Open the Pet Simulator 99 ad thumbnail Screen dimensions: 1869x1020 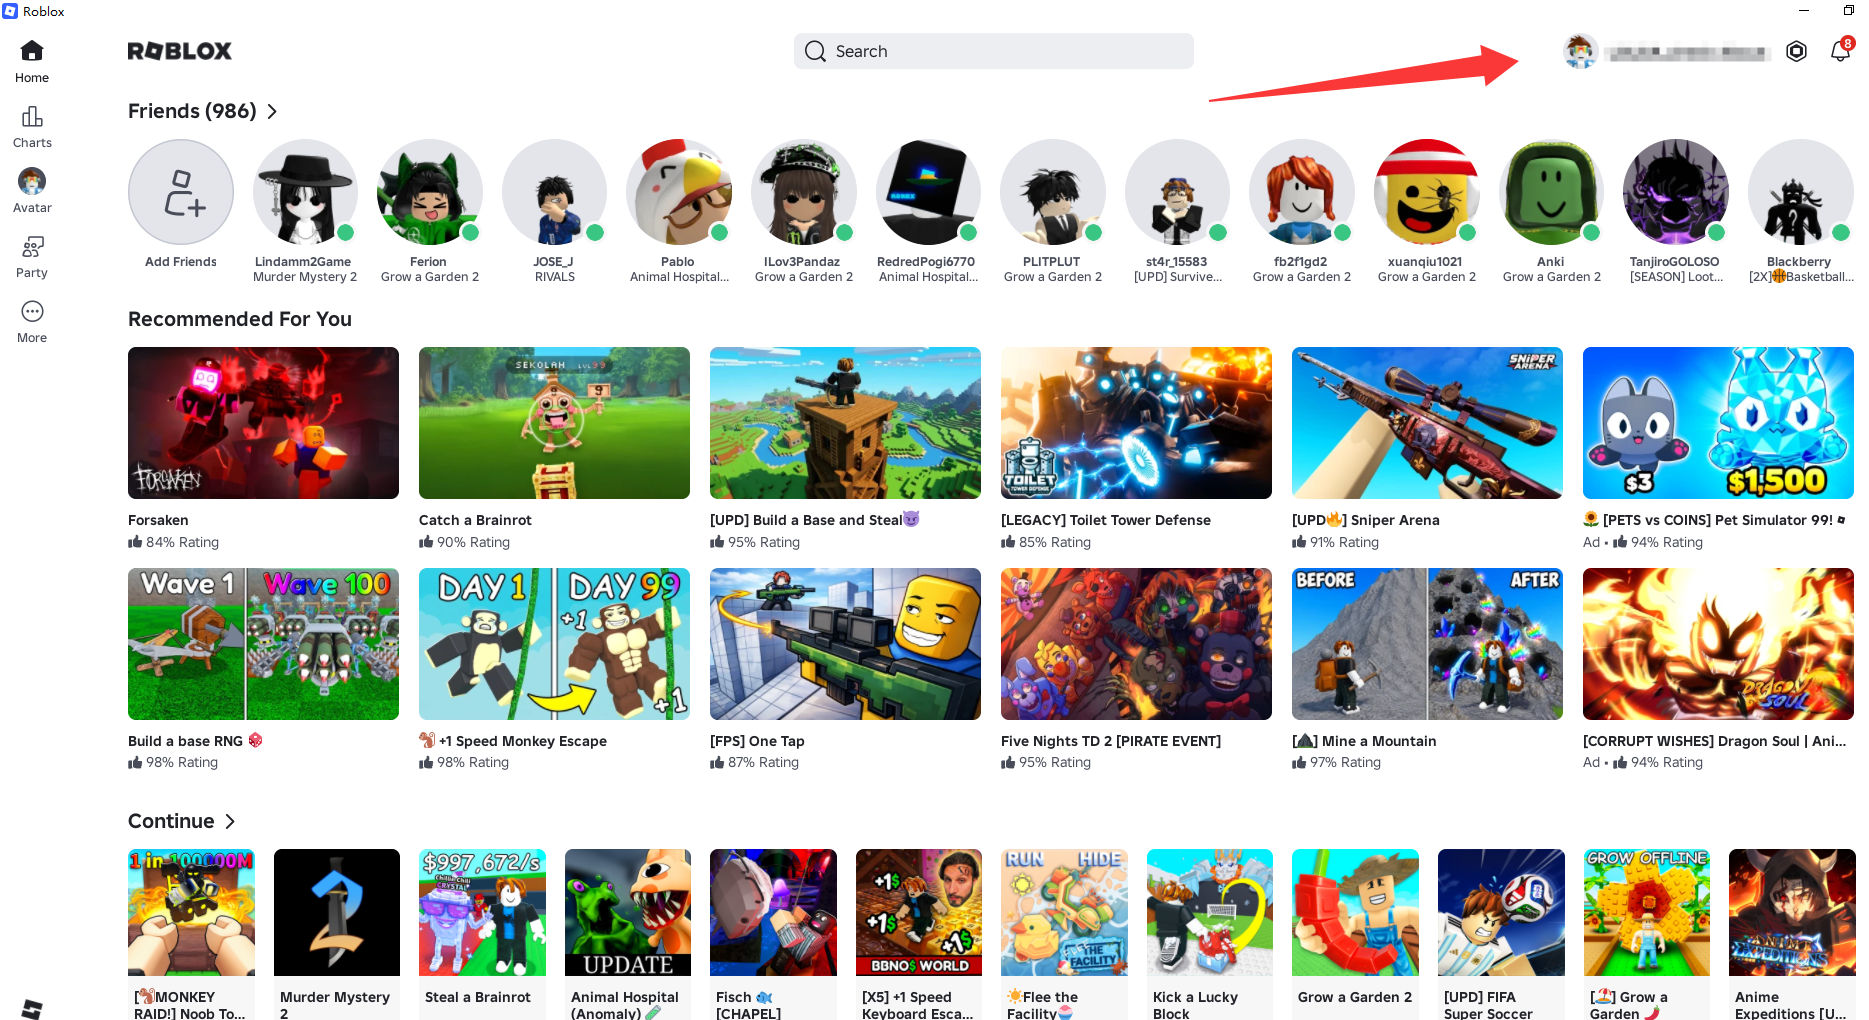point(1718,423)
